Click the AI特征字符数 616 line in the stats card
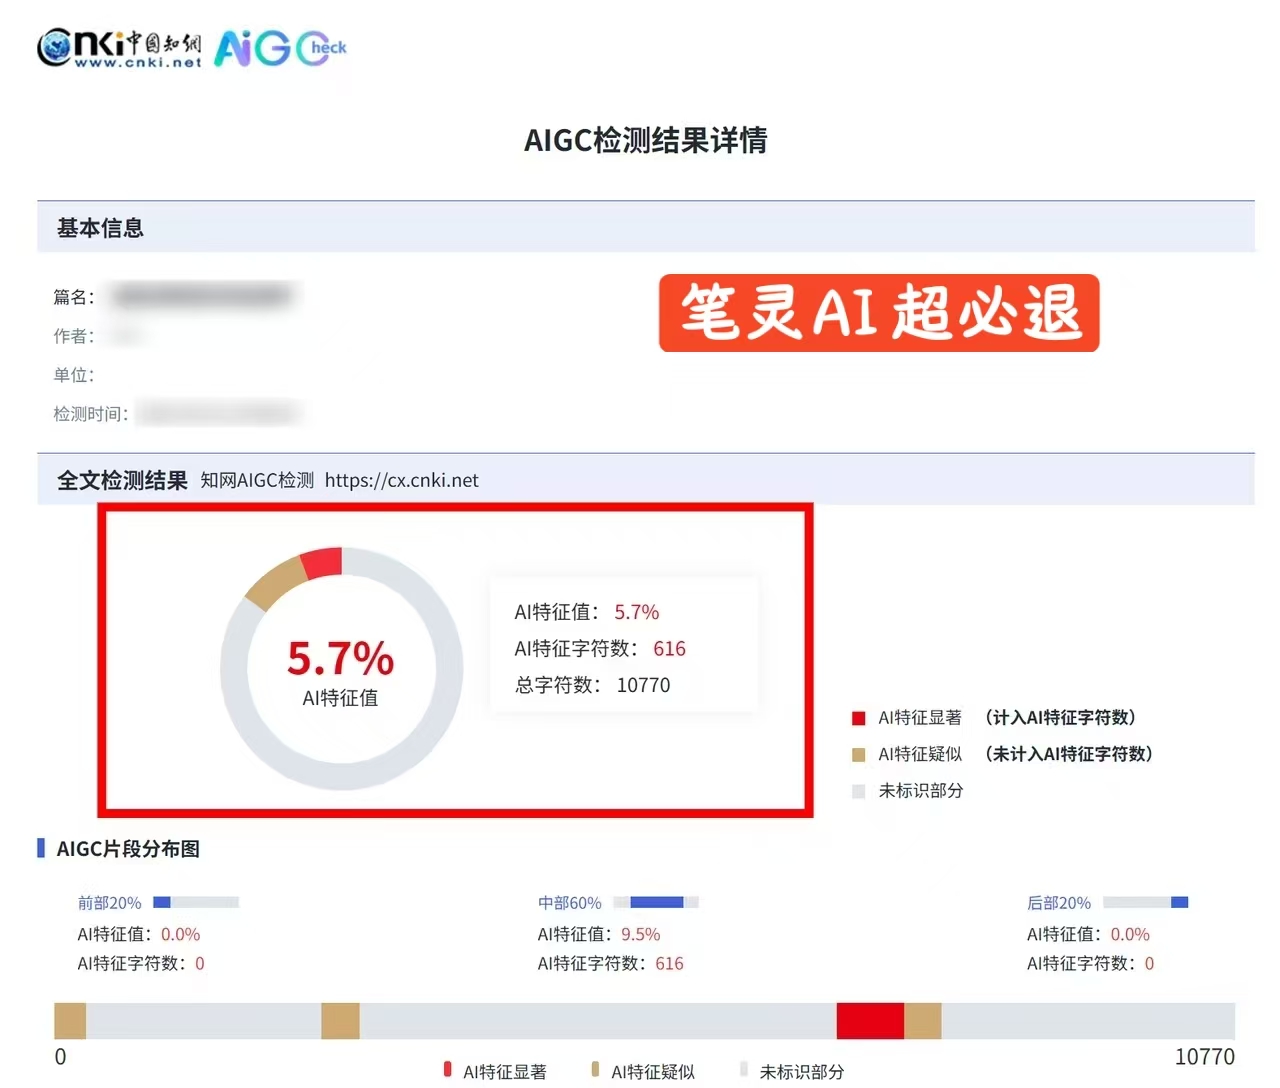Viewport: 1280px width, 1088px height. (600, 649)
